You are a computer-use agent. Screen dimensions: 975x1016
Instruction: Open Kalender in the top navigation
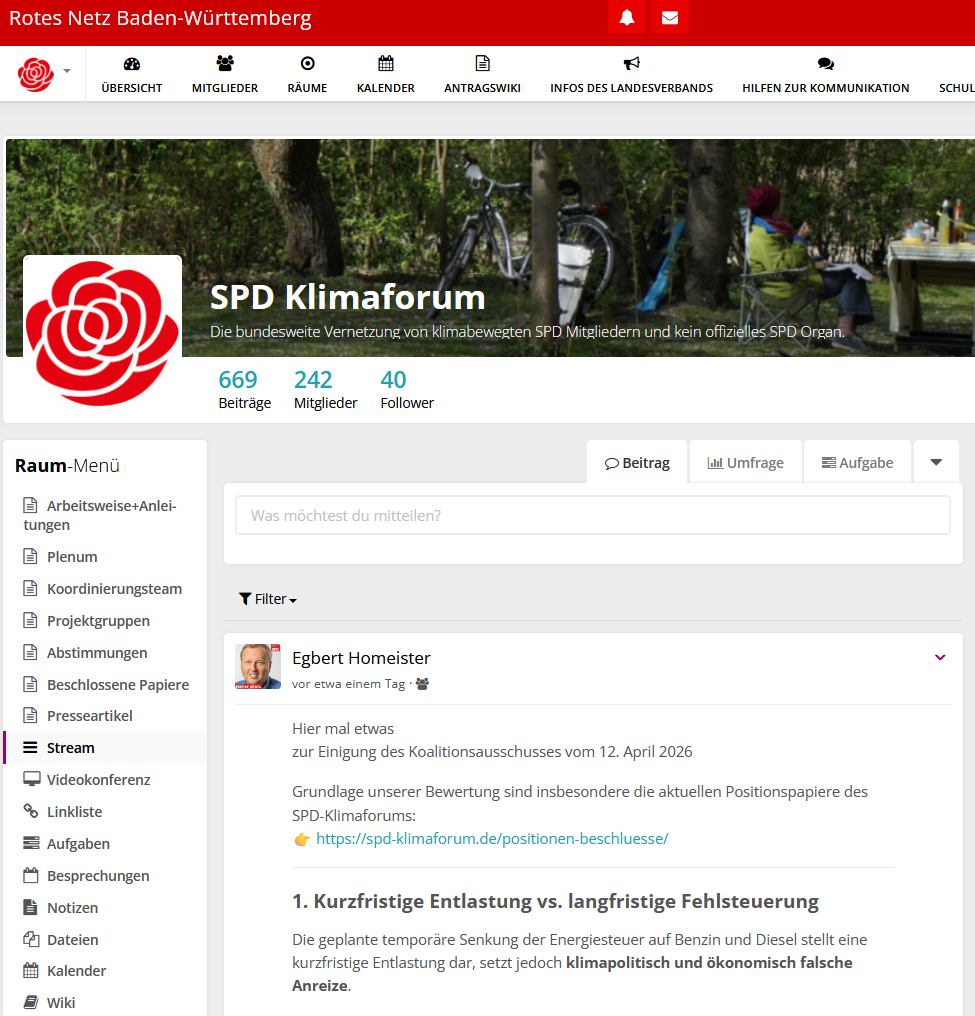[386, 75]
